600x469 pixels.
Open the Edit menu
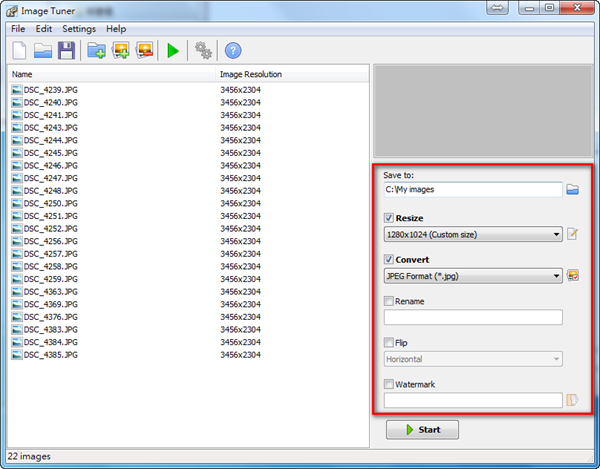[44, 29]
